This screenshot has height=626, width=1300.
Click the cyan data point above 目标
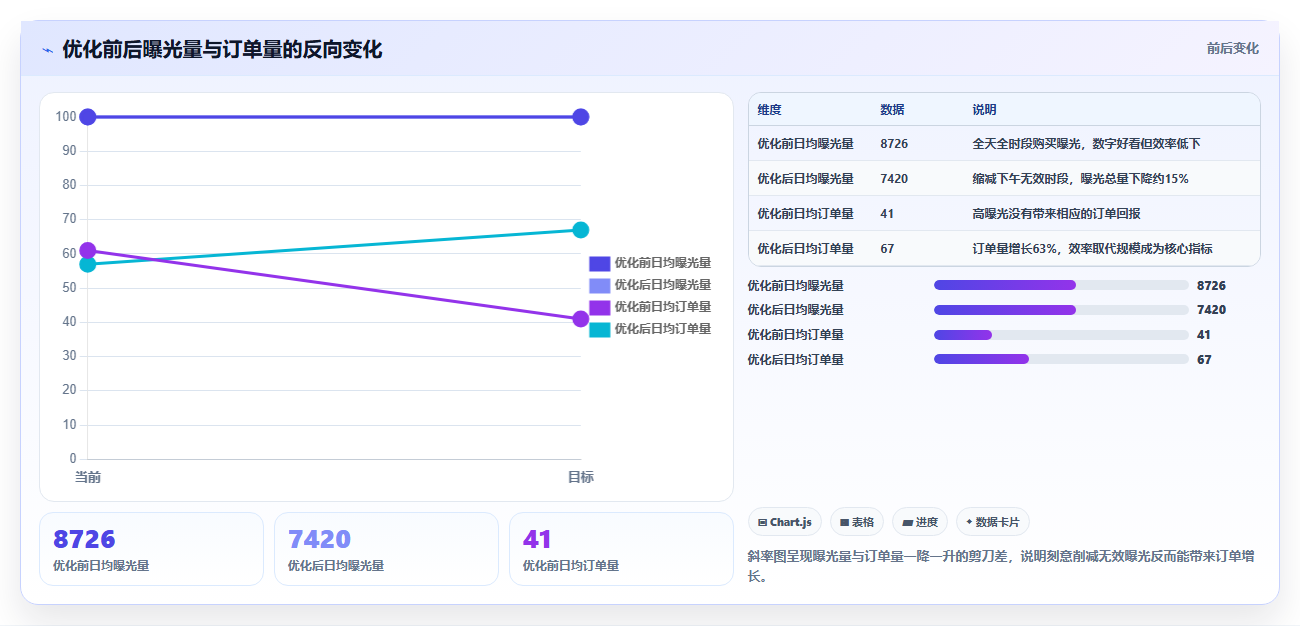click(x=581, y=230)
